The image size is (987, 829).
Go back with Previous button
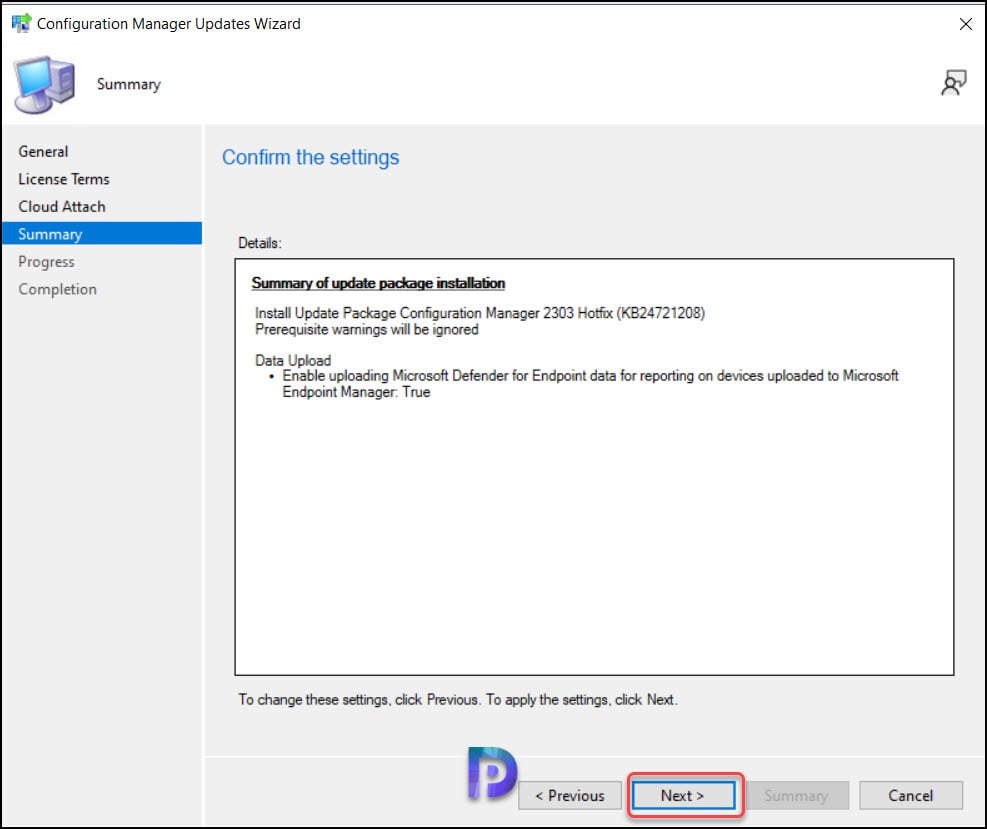coord(570,796)
